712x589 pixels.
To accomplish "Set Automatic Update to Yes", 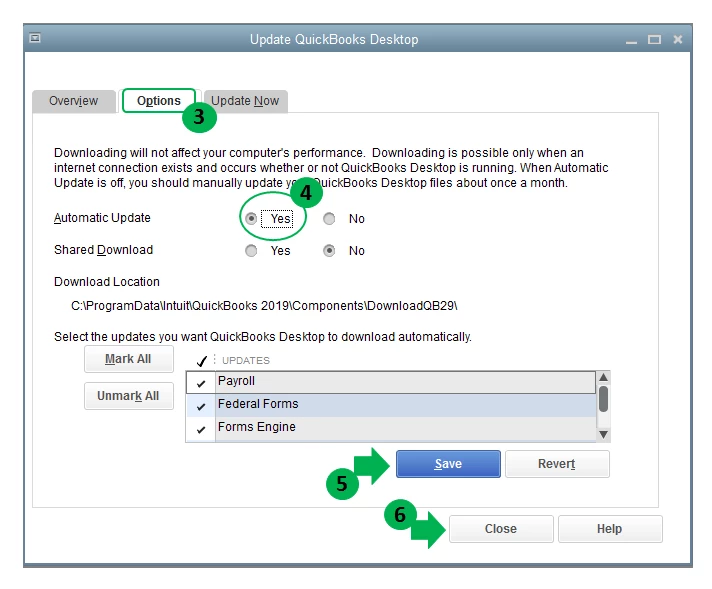I will pyautogui.click(x=251, y=219).
